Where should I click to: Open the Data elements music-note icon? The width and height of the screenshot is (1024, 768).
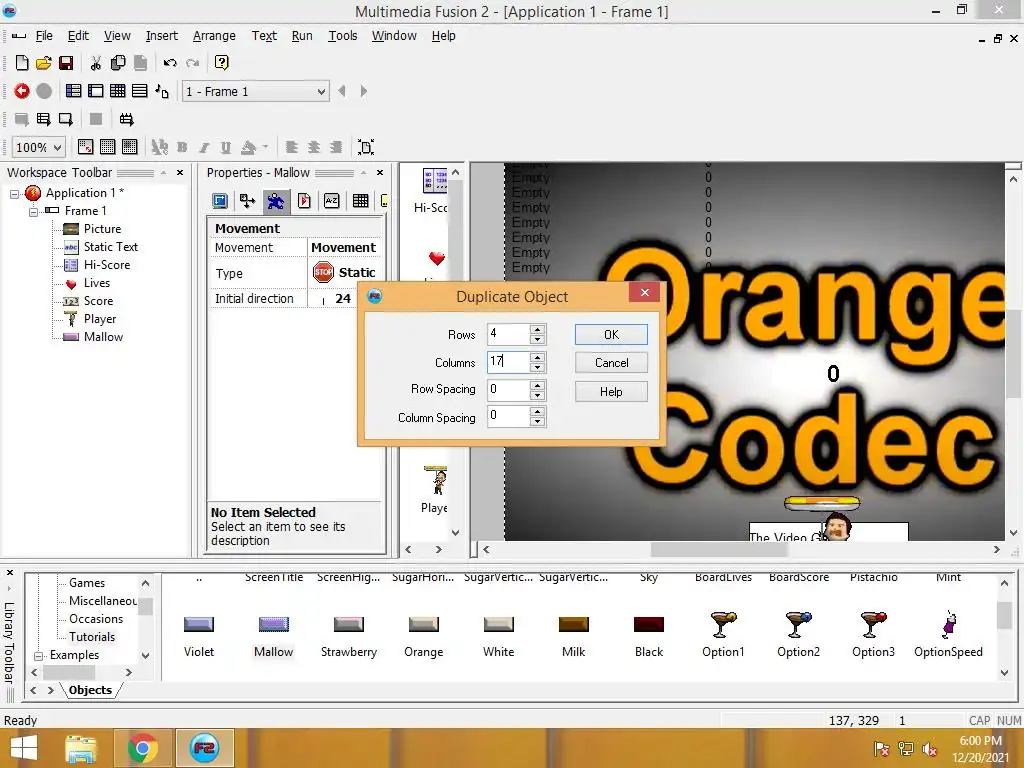point(162,91)
